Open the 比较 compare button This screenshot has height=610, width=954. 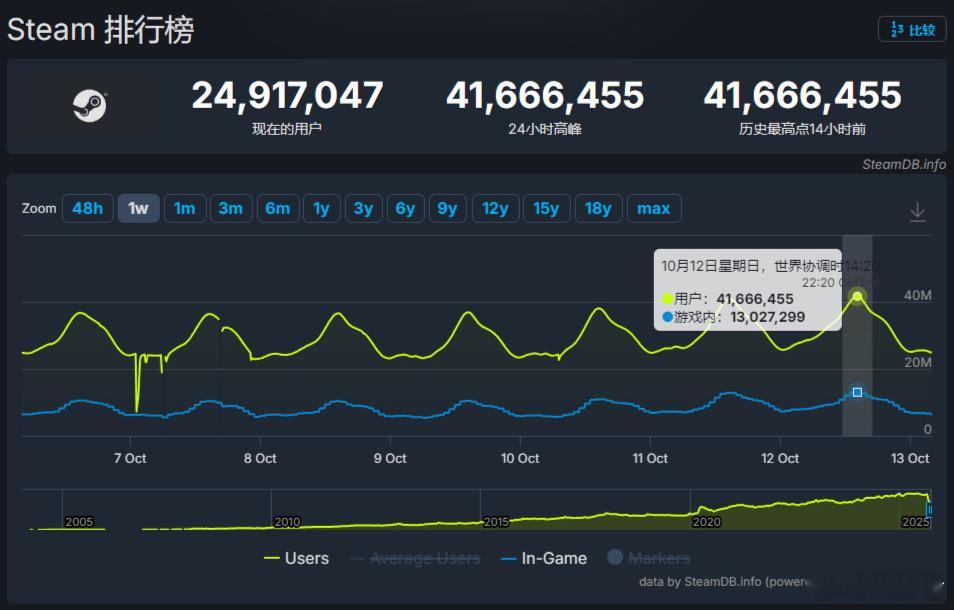pos(911,29)
